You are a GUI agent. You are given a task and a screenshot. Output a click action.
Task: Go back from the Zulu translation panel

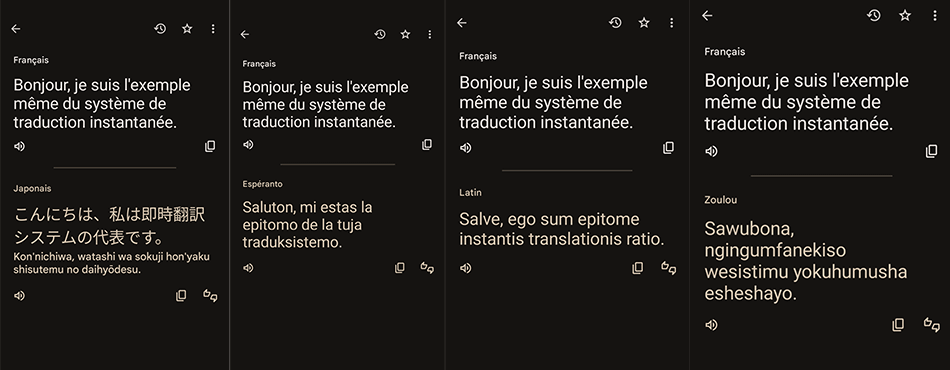click(707, 16)
